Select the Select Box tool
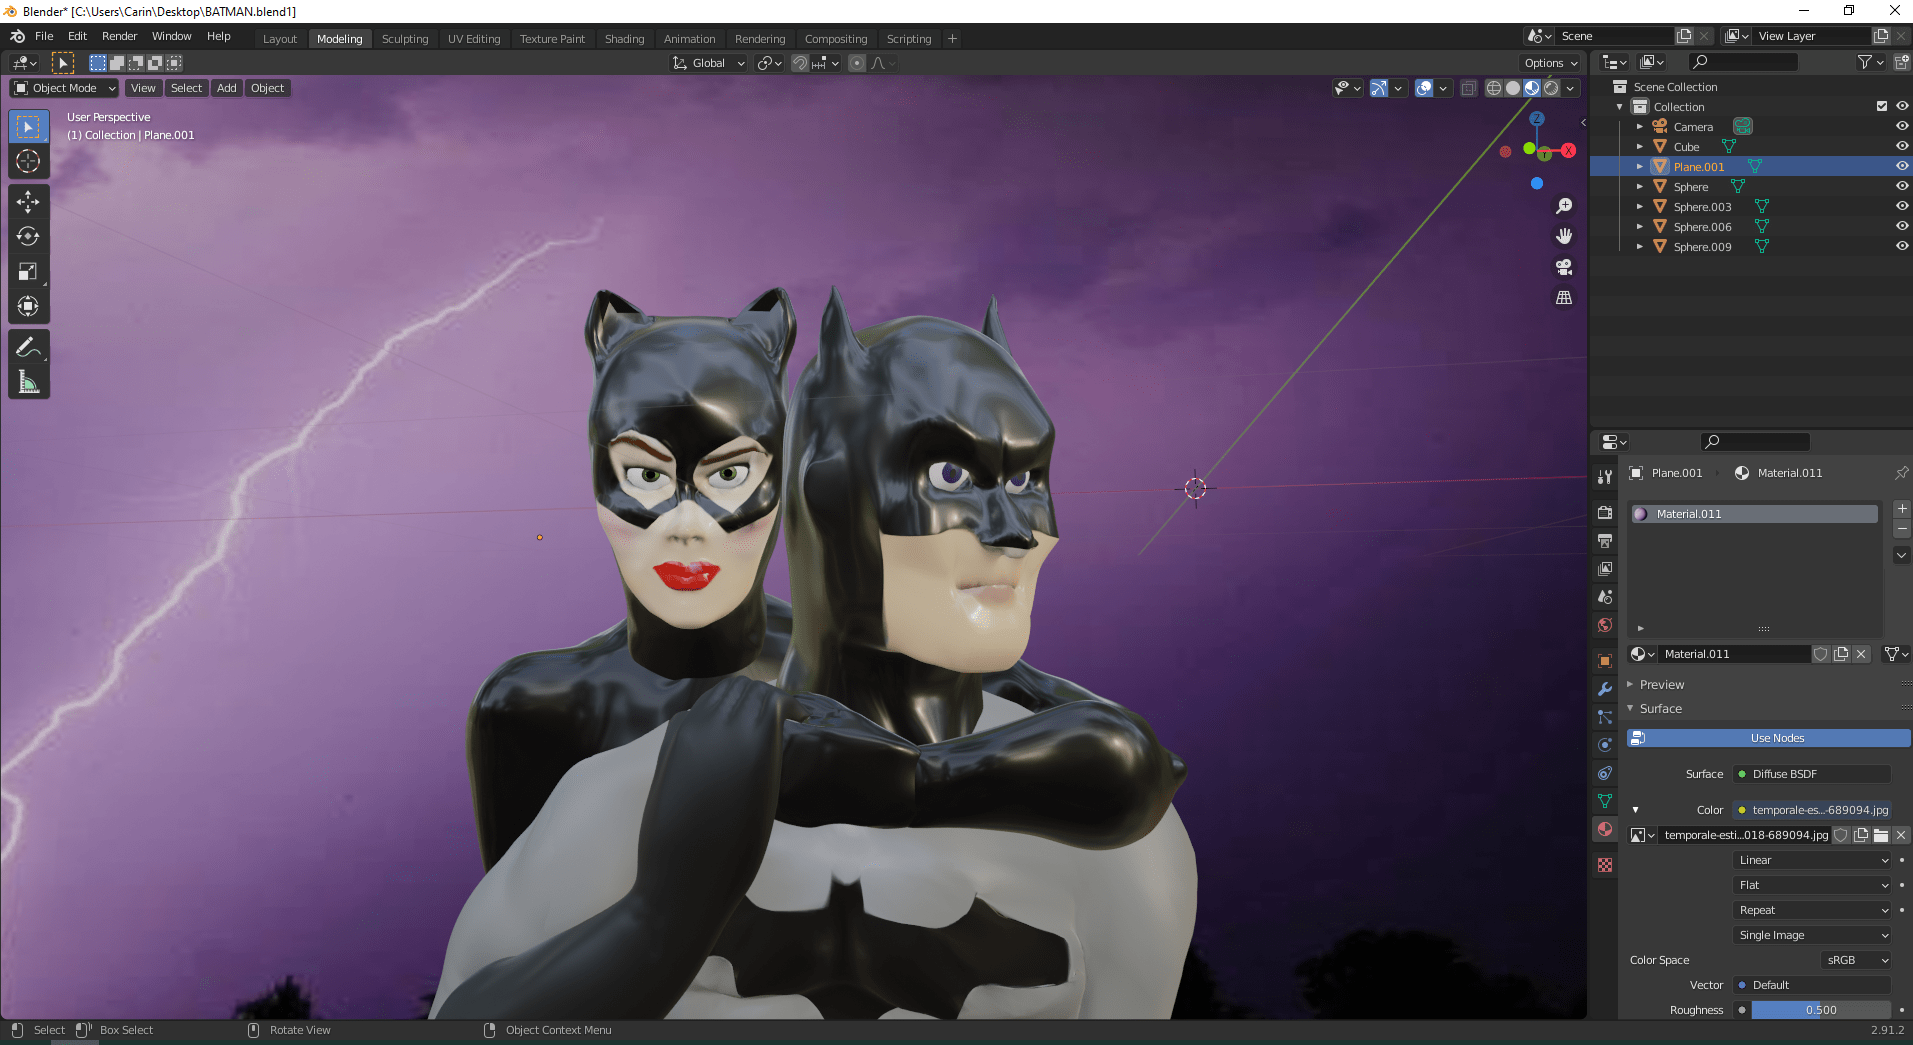 [28, 127]
